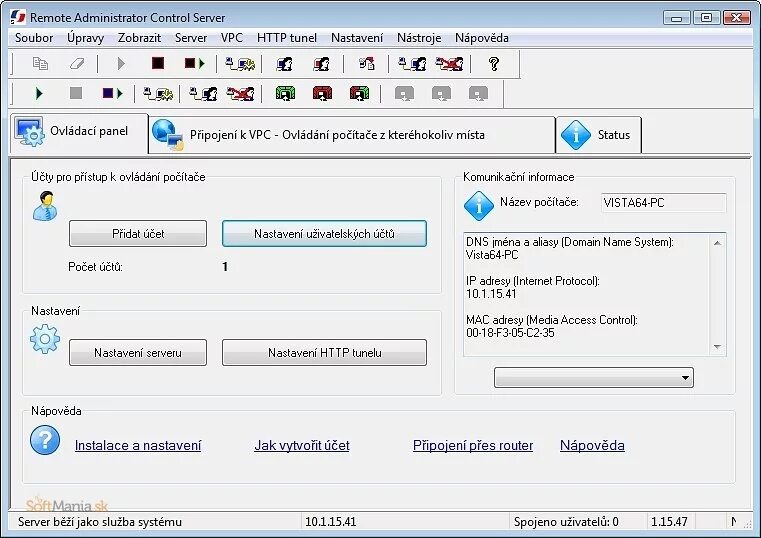This screenshot has width=761, height=538.
Task: Switch to the Připojení k VPC tab
Action: [x=352, y=135]
